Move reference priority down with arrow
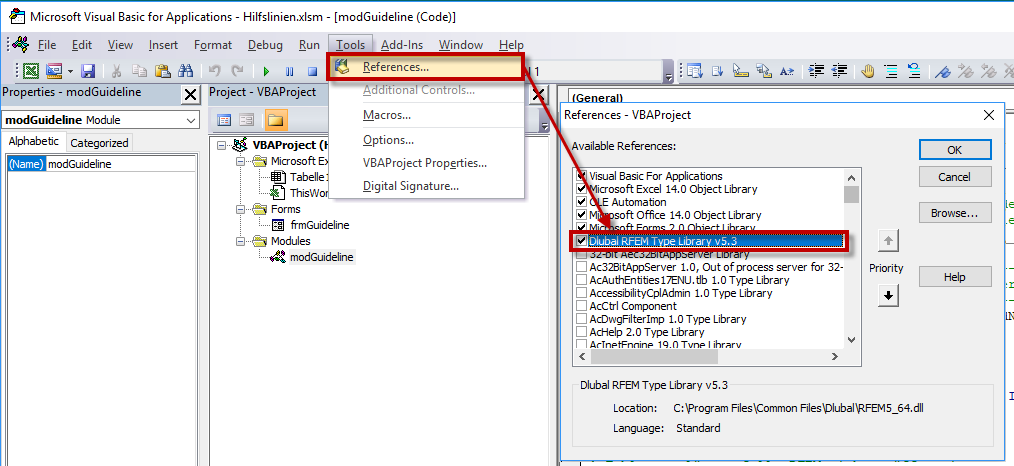 (x=889, y=295)
